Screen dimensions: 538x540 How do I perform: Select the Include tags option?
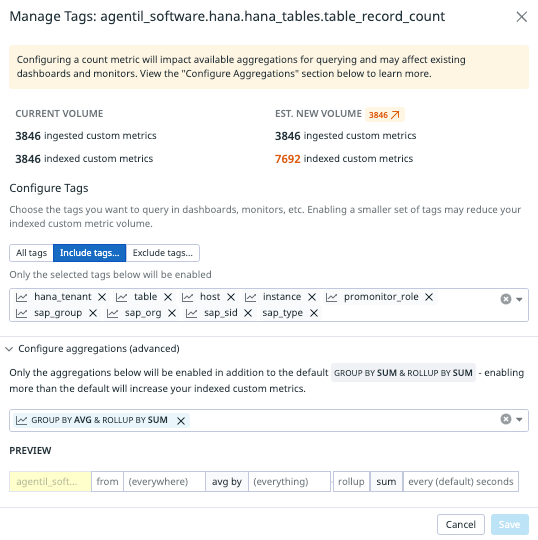(x=90, y=253)
